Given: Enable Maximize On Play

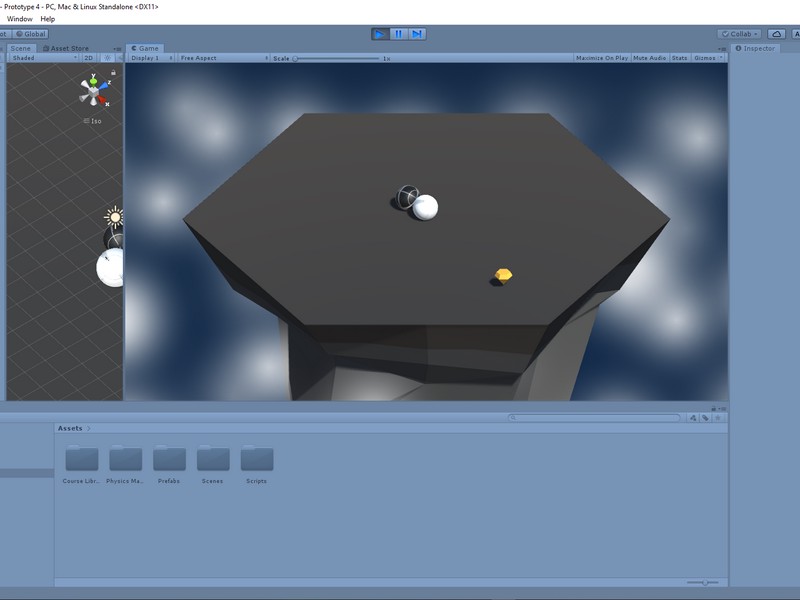Looking at the screenshot, I should pos(602,58).
